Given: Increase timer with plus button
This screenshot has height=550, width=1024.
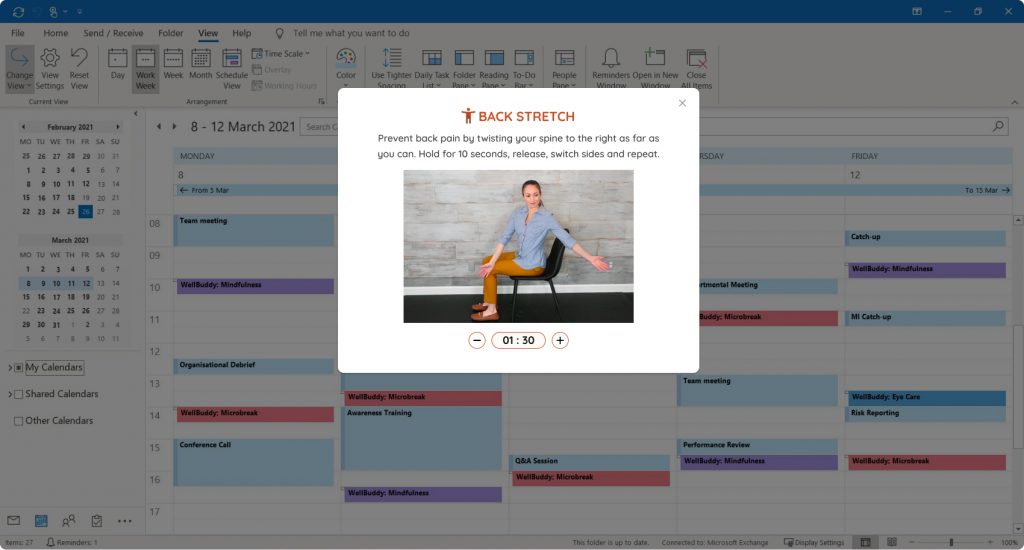Looking at the screenshot, I should click(560, 340).
